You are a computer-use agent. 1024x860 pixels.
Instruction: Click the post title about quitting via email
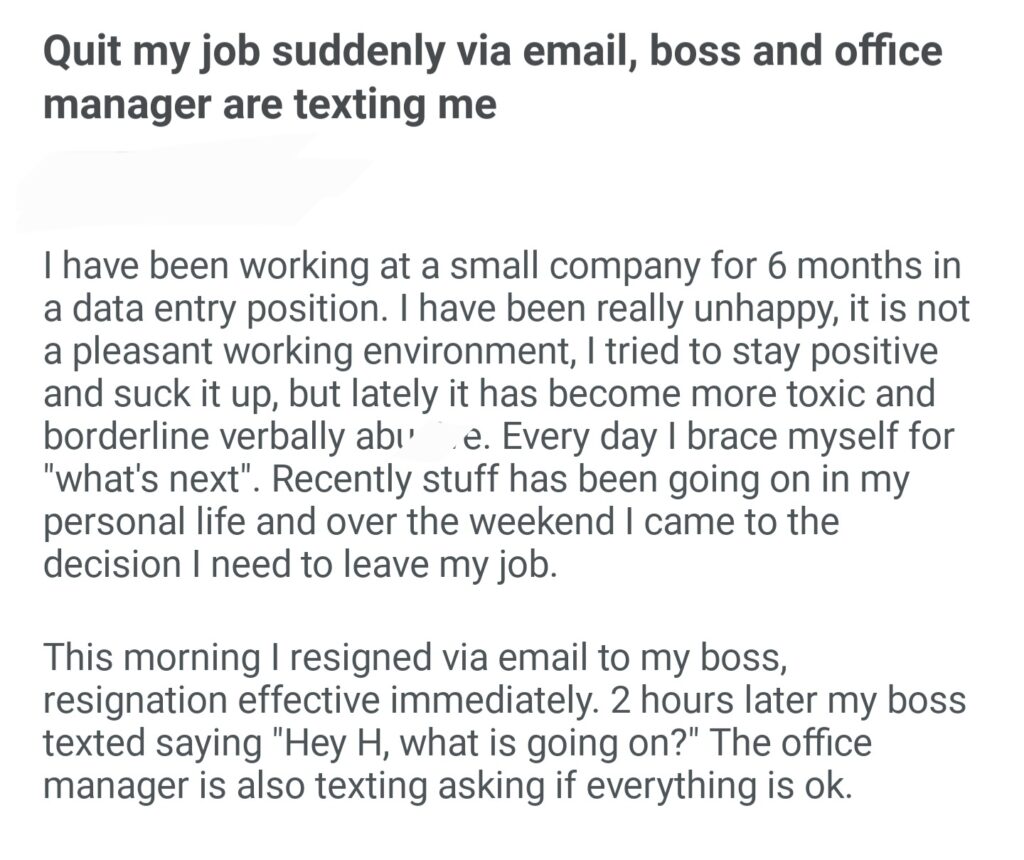click(x=492, y=76)
